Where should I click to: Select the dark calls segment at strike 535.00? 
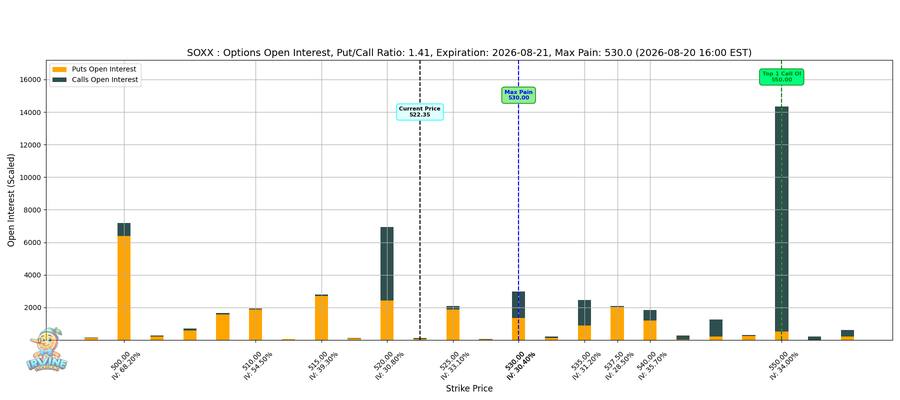584,313
